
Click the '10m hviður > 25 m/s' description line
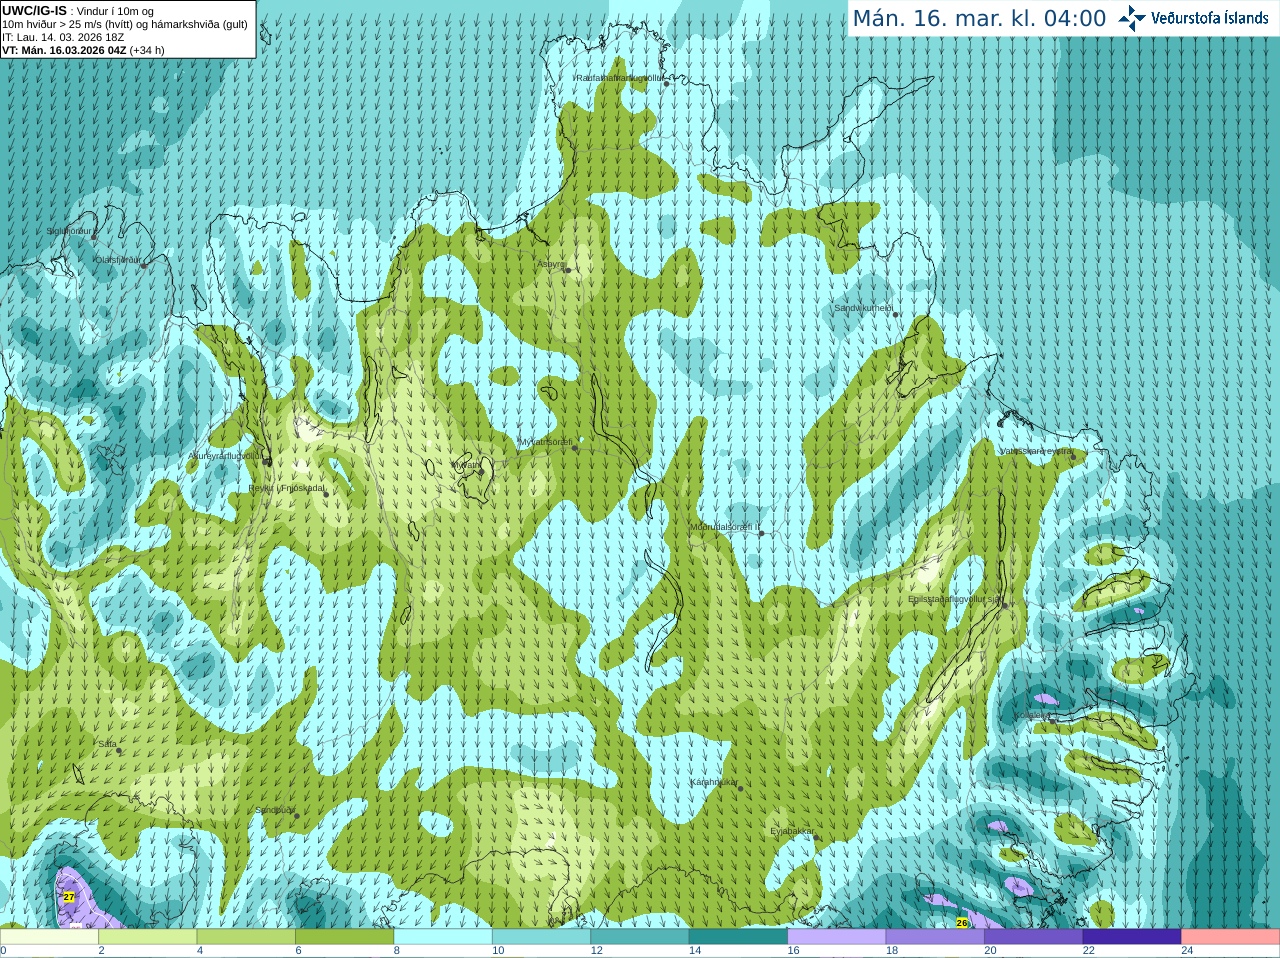125,24
